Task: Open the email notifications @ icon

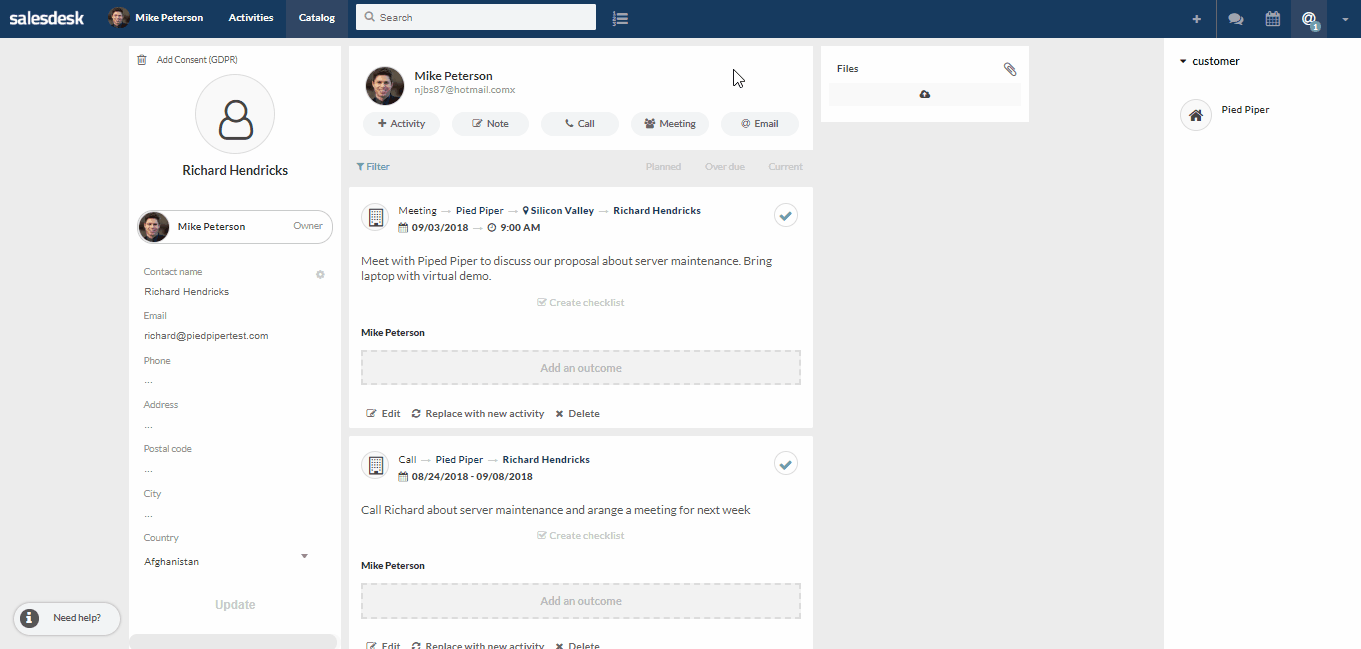Action: coord(1308,19)
